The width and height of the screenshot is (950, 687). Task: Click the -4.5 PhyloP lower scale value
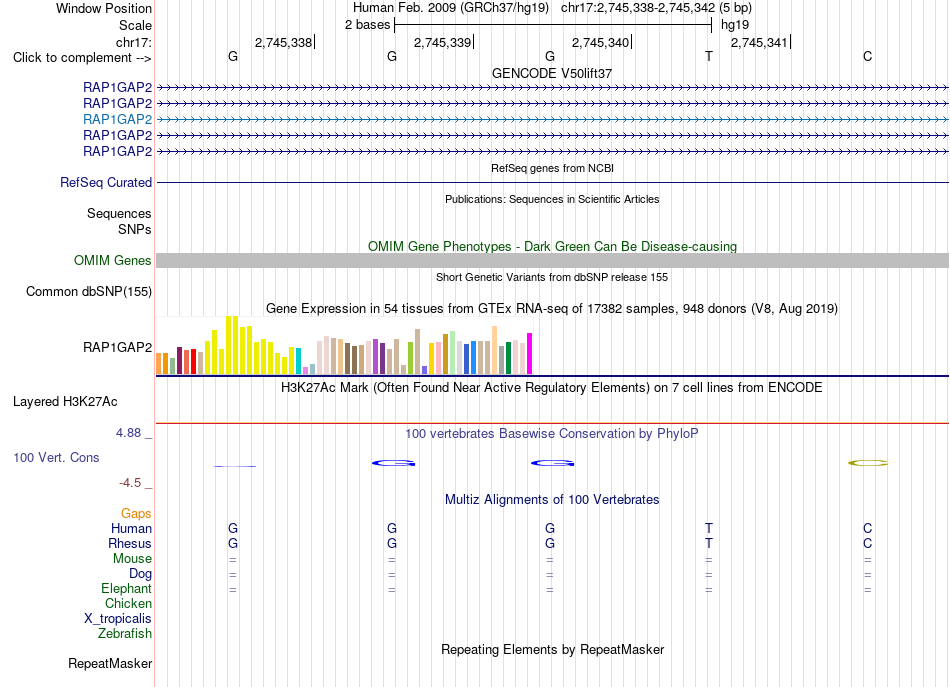click(x=130, y=483)
